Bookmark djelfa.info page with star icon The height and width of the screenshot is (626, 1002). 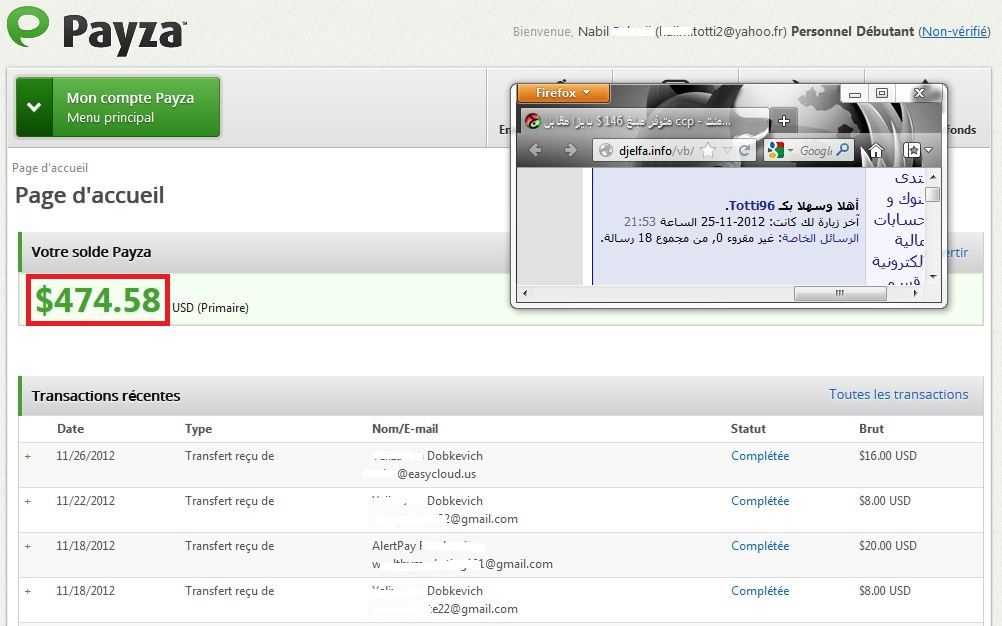click(708, 151)
